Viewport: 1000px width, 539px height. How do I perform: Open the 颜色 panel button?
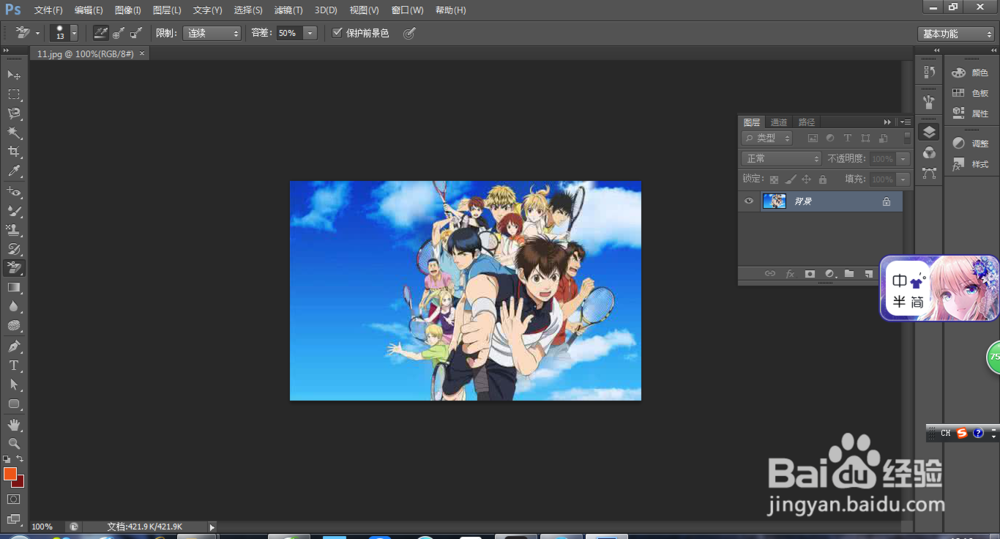coord(970,73)
